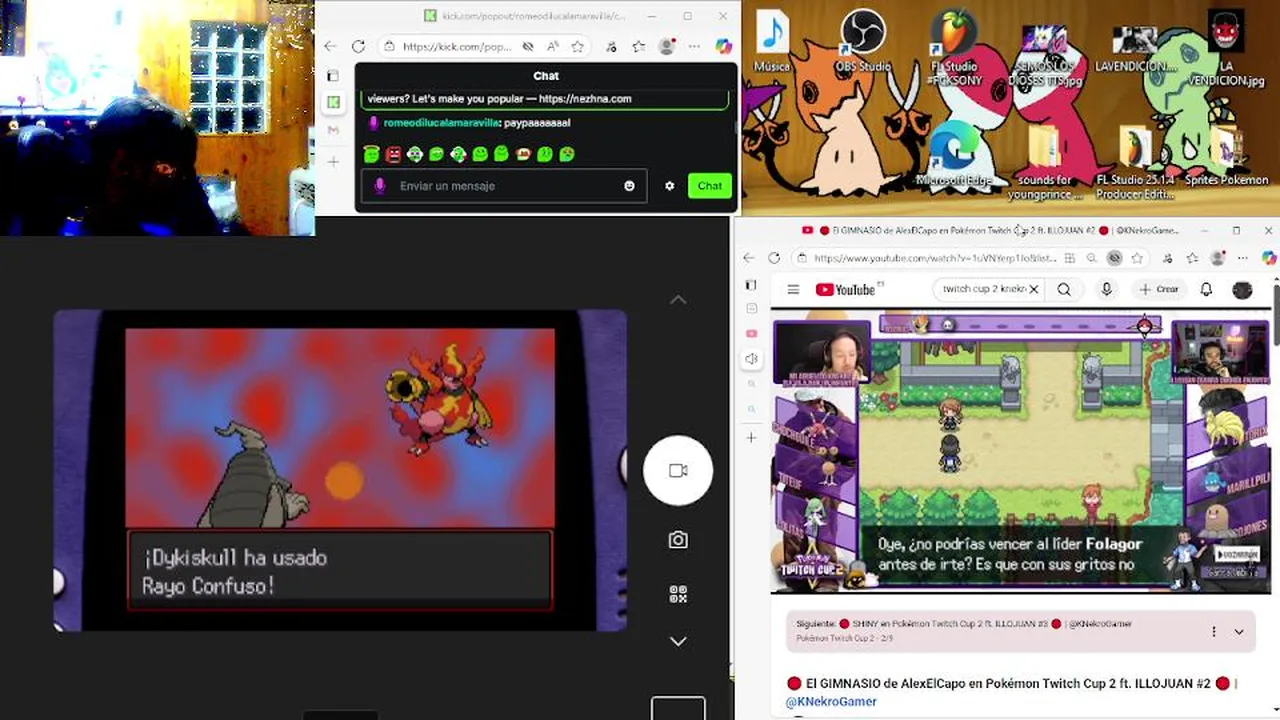Click the Kick window address bar
The height and width of the screenshot is (720, 1280).
click(456, 46)
